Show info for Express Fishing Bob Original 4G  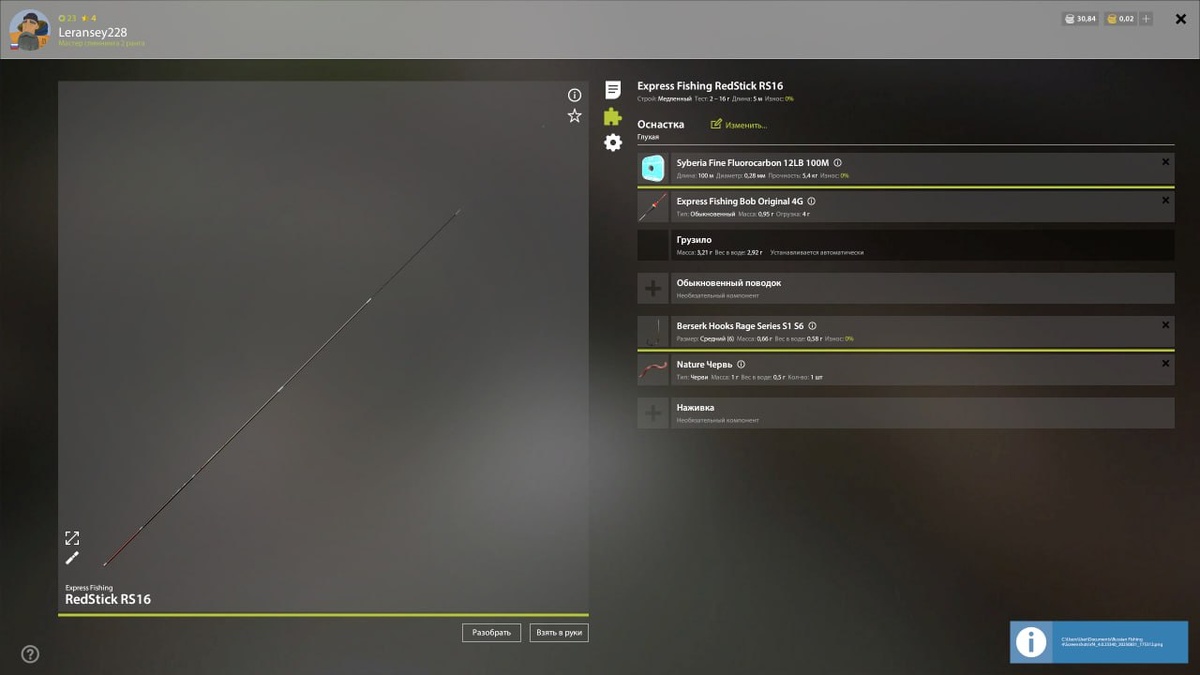tap(811, 201)
